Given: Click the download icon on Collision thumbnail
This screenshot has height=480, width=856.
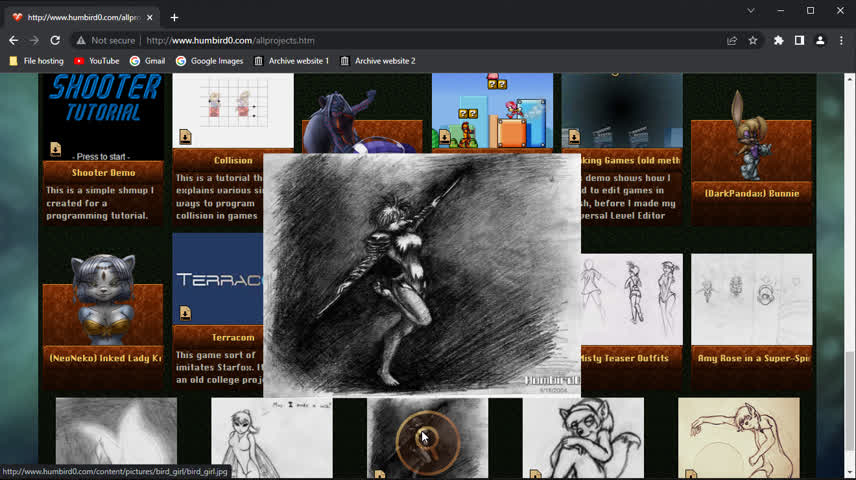Looking at the screenshot, I should [185, 137].
